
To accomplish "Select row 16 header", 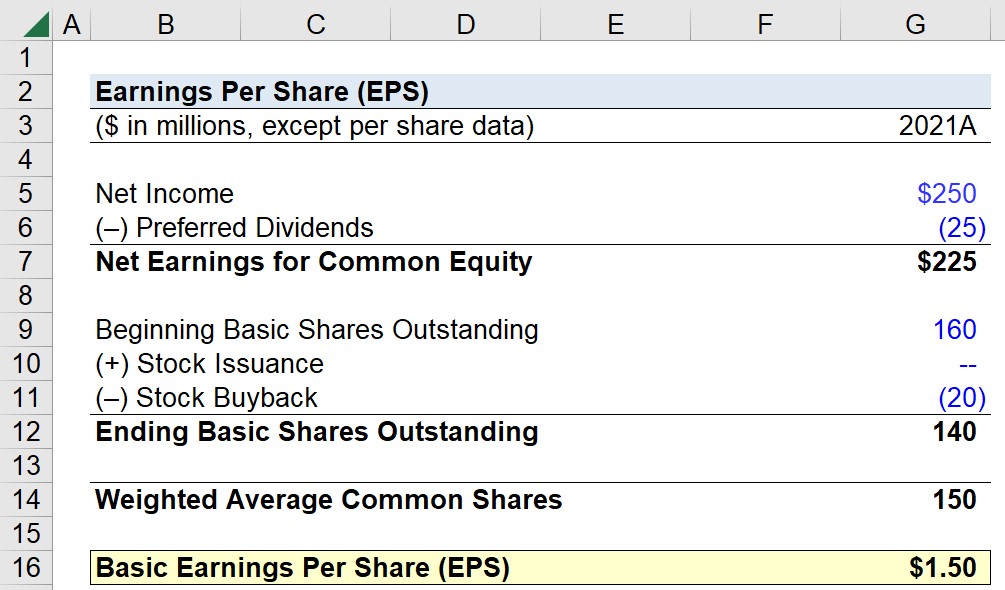I will pyautogui.click(x=26, y=568).
